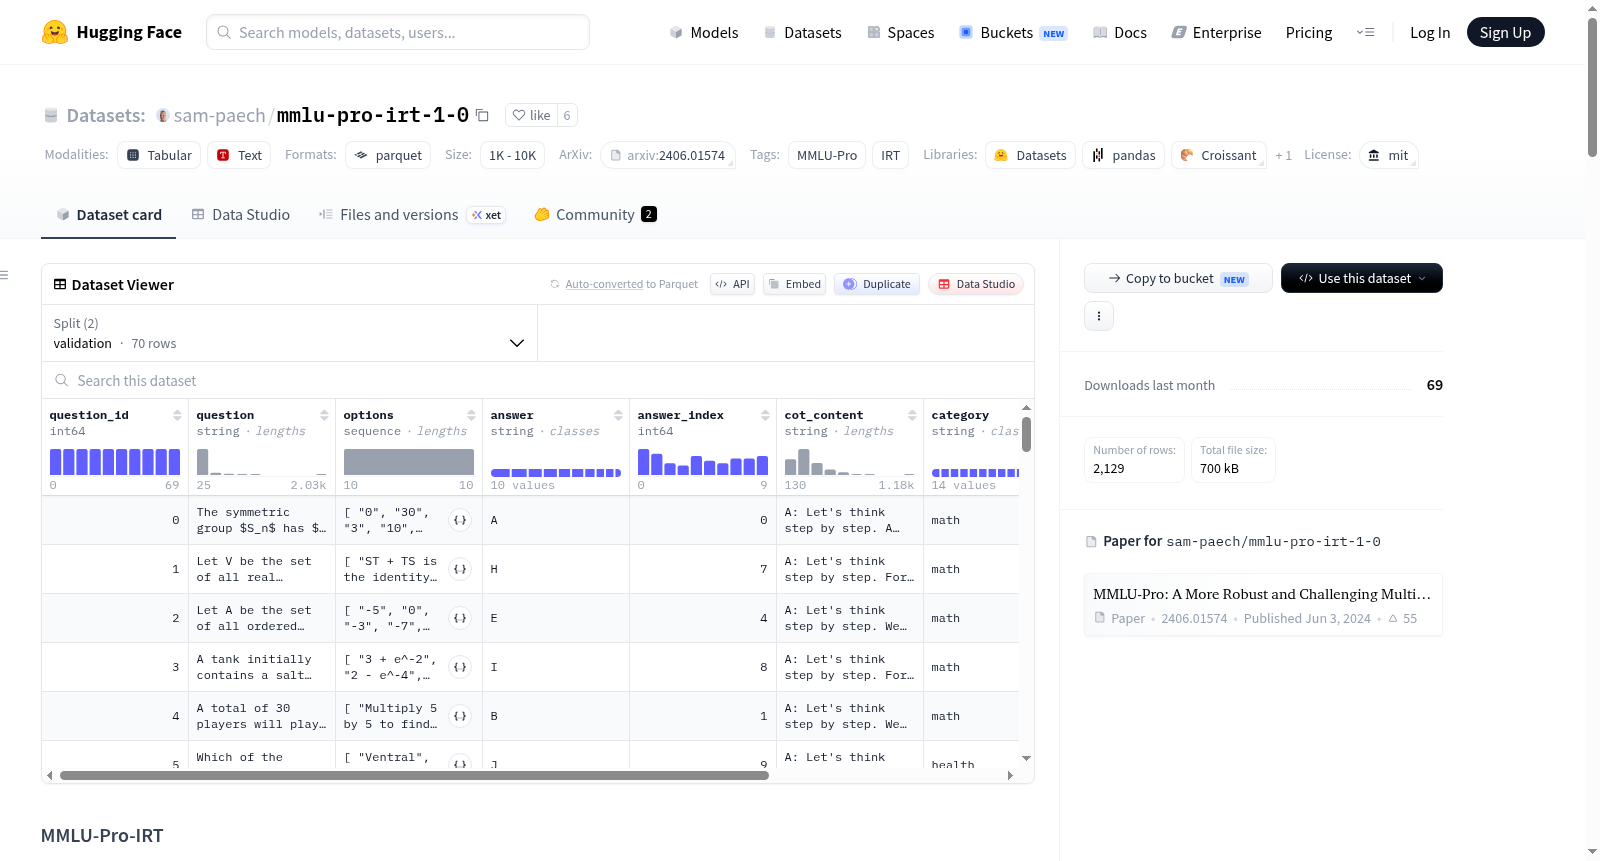Sort by the question column arrows
This screenshot has height=861, width=1600.
324,415
